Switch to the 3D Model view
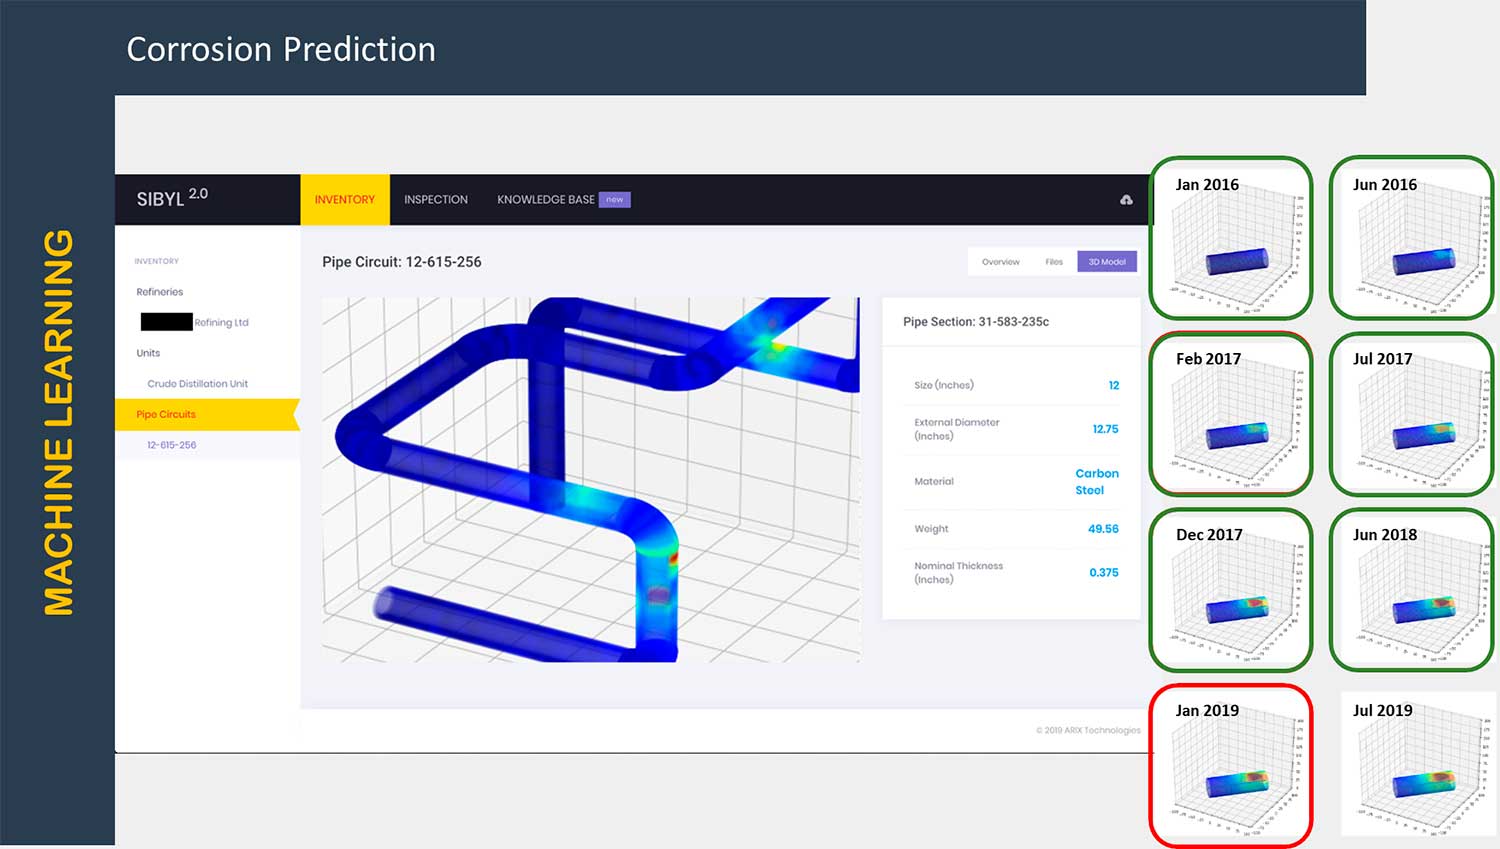The image size is (1500, 849). pyautogui.click(x=1106, y=262)
